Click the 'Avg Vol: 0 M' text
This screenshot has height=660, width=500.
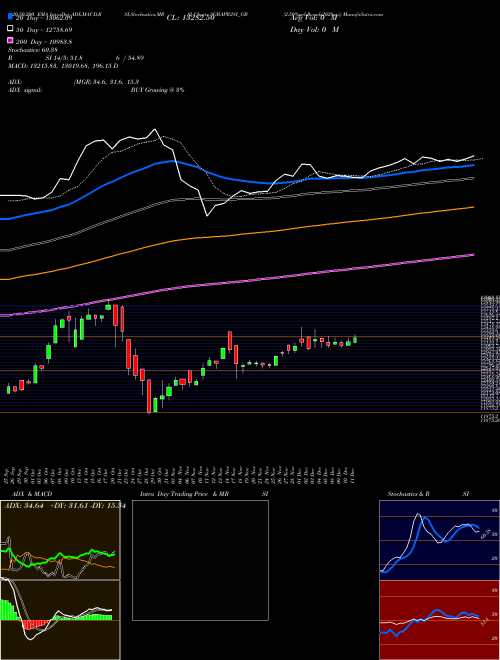(x=314, y=18)
